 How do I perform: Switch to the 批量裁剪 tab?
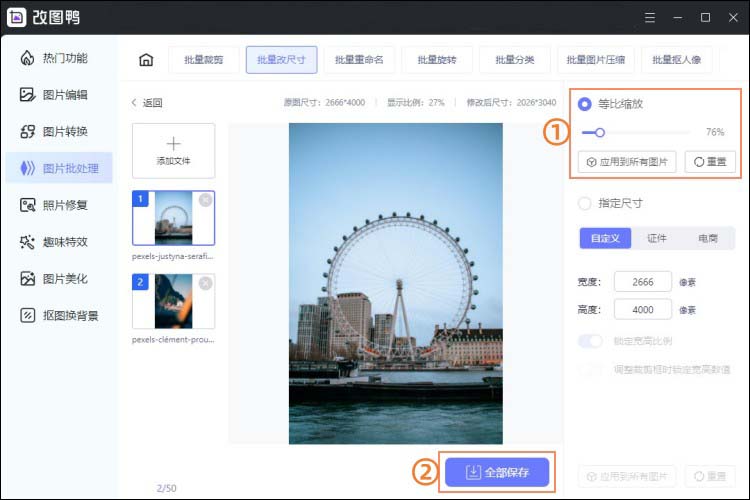click(x=204, y=60)
